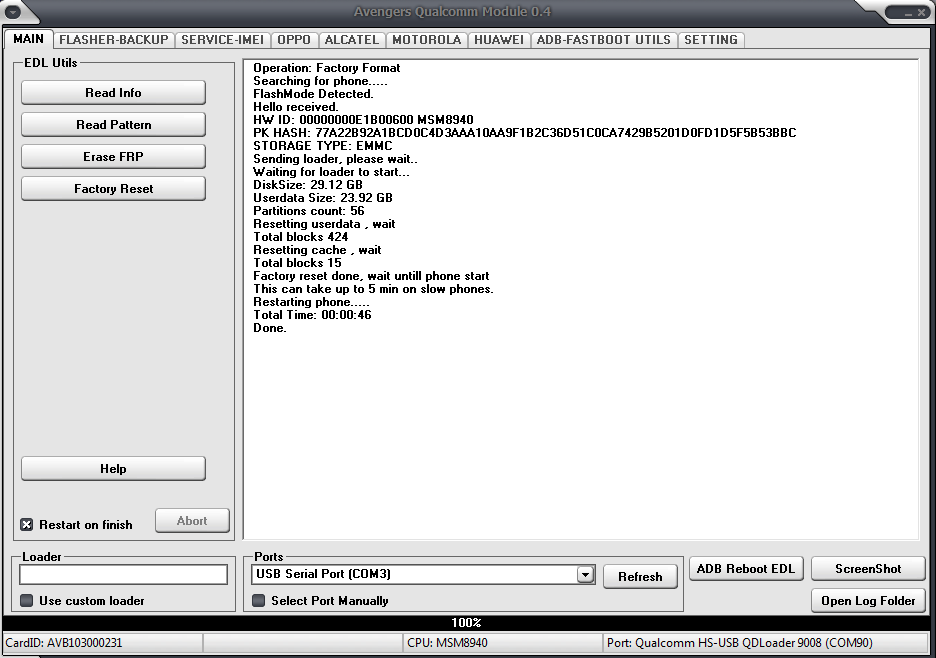Select the Qualcomm HS-USB QDLoader port status

click(740, 643)
